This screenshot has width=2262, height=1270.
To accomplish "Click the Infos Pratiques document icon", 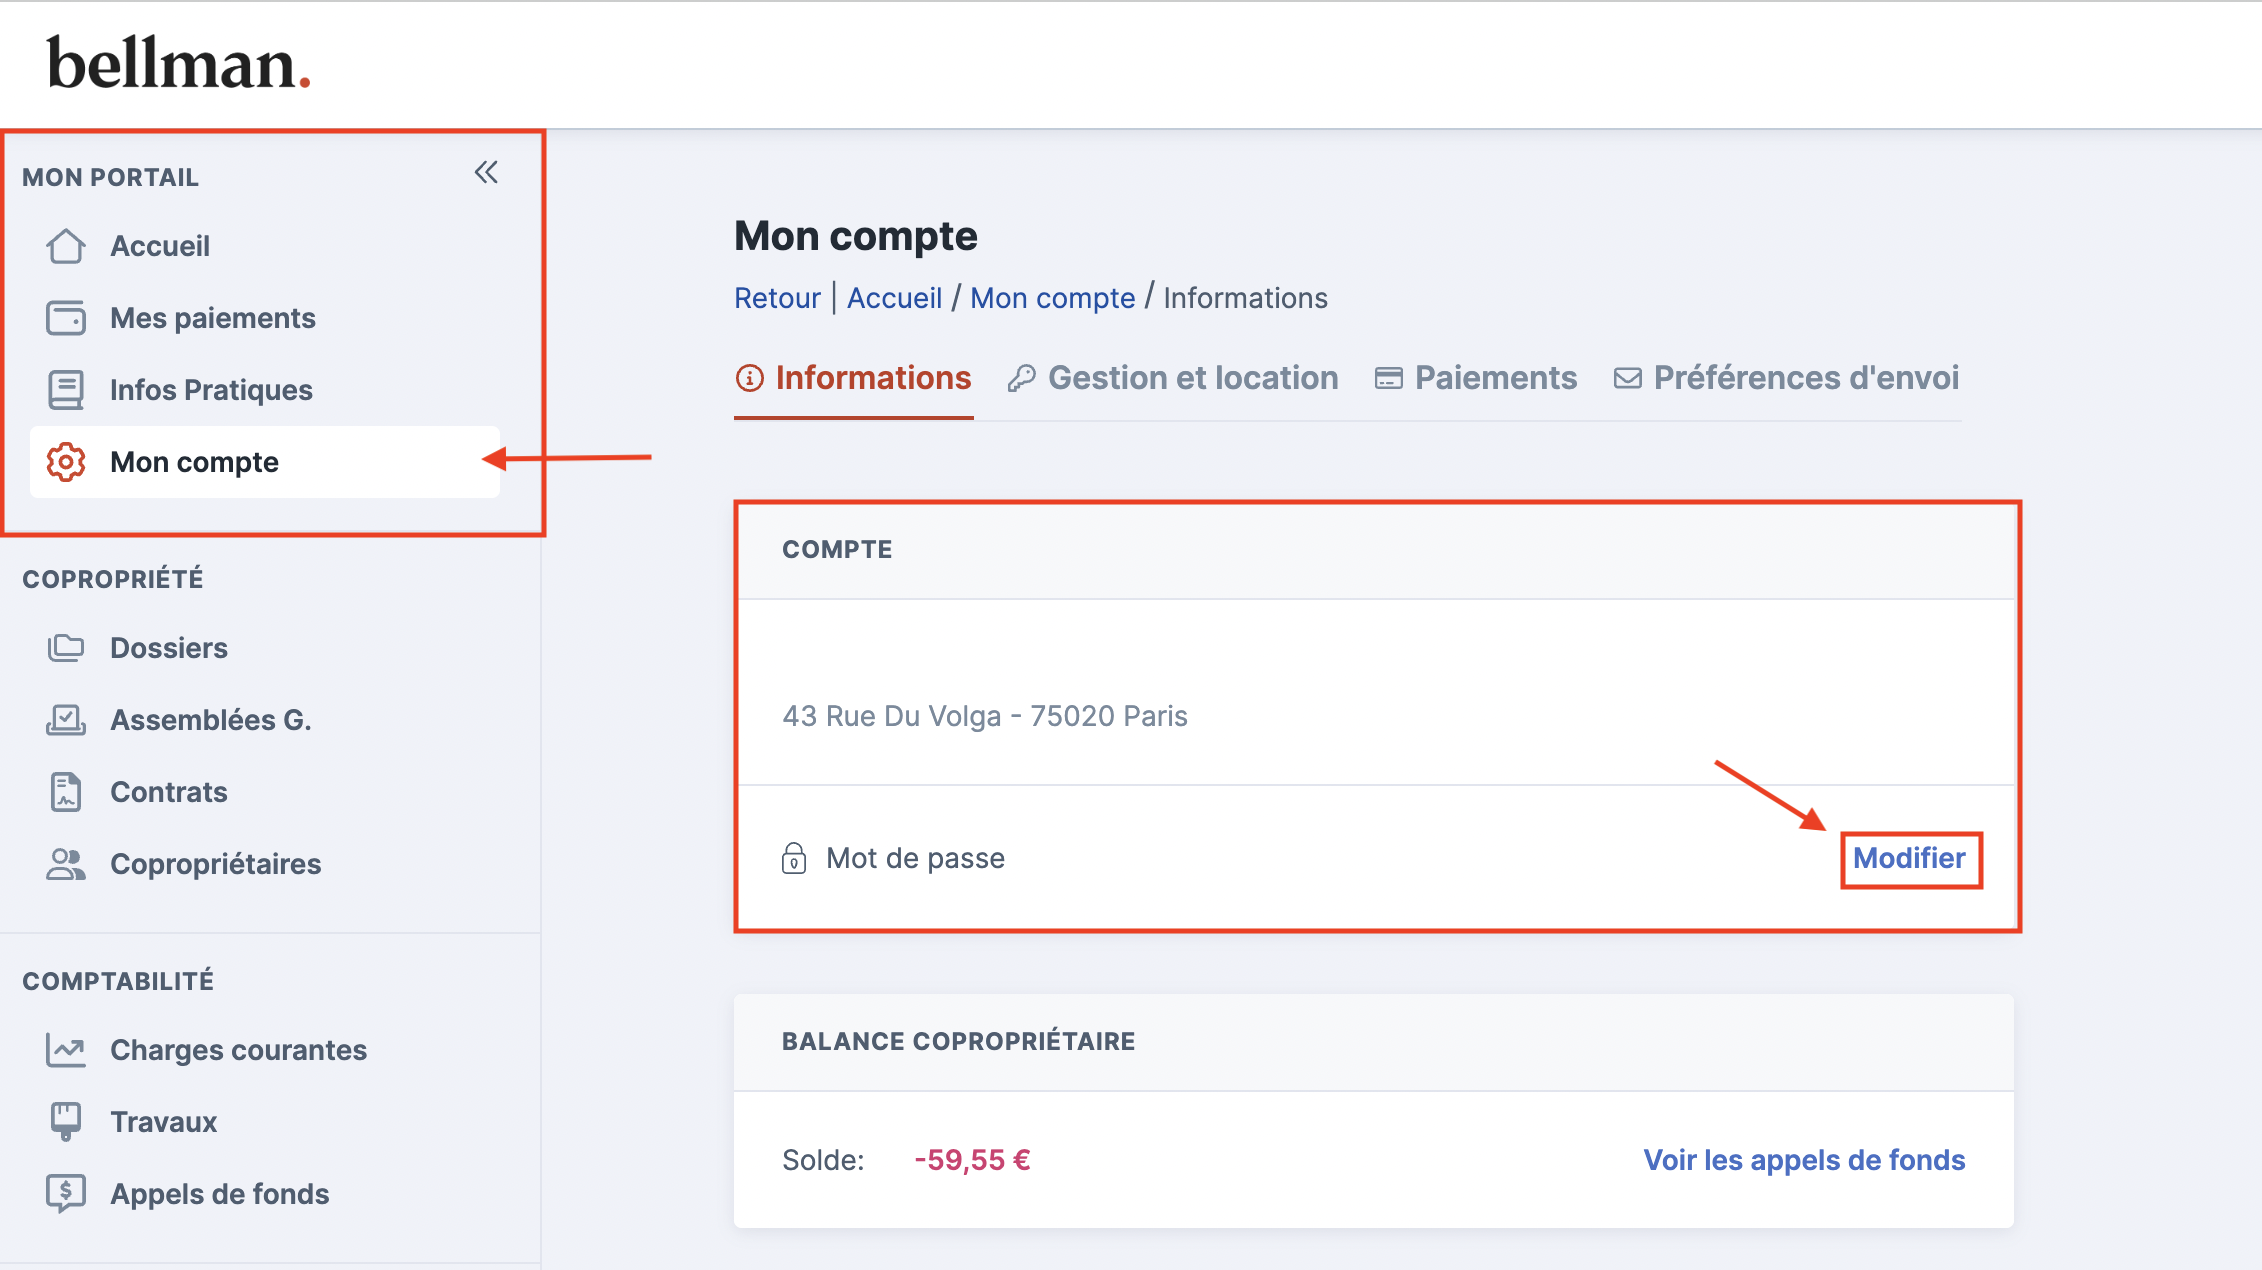I will tap(66, 390).
